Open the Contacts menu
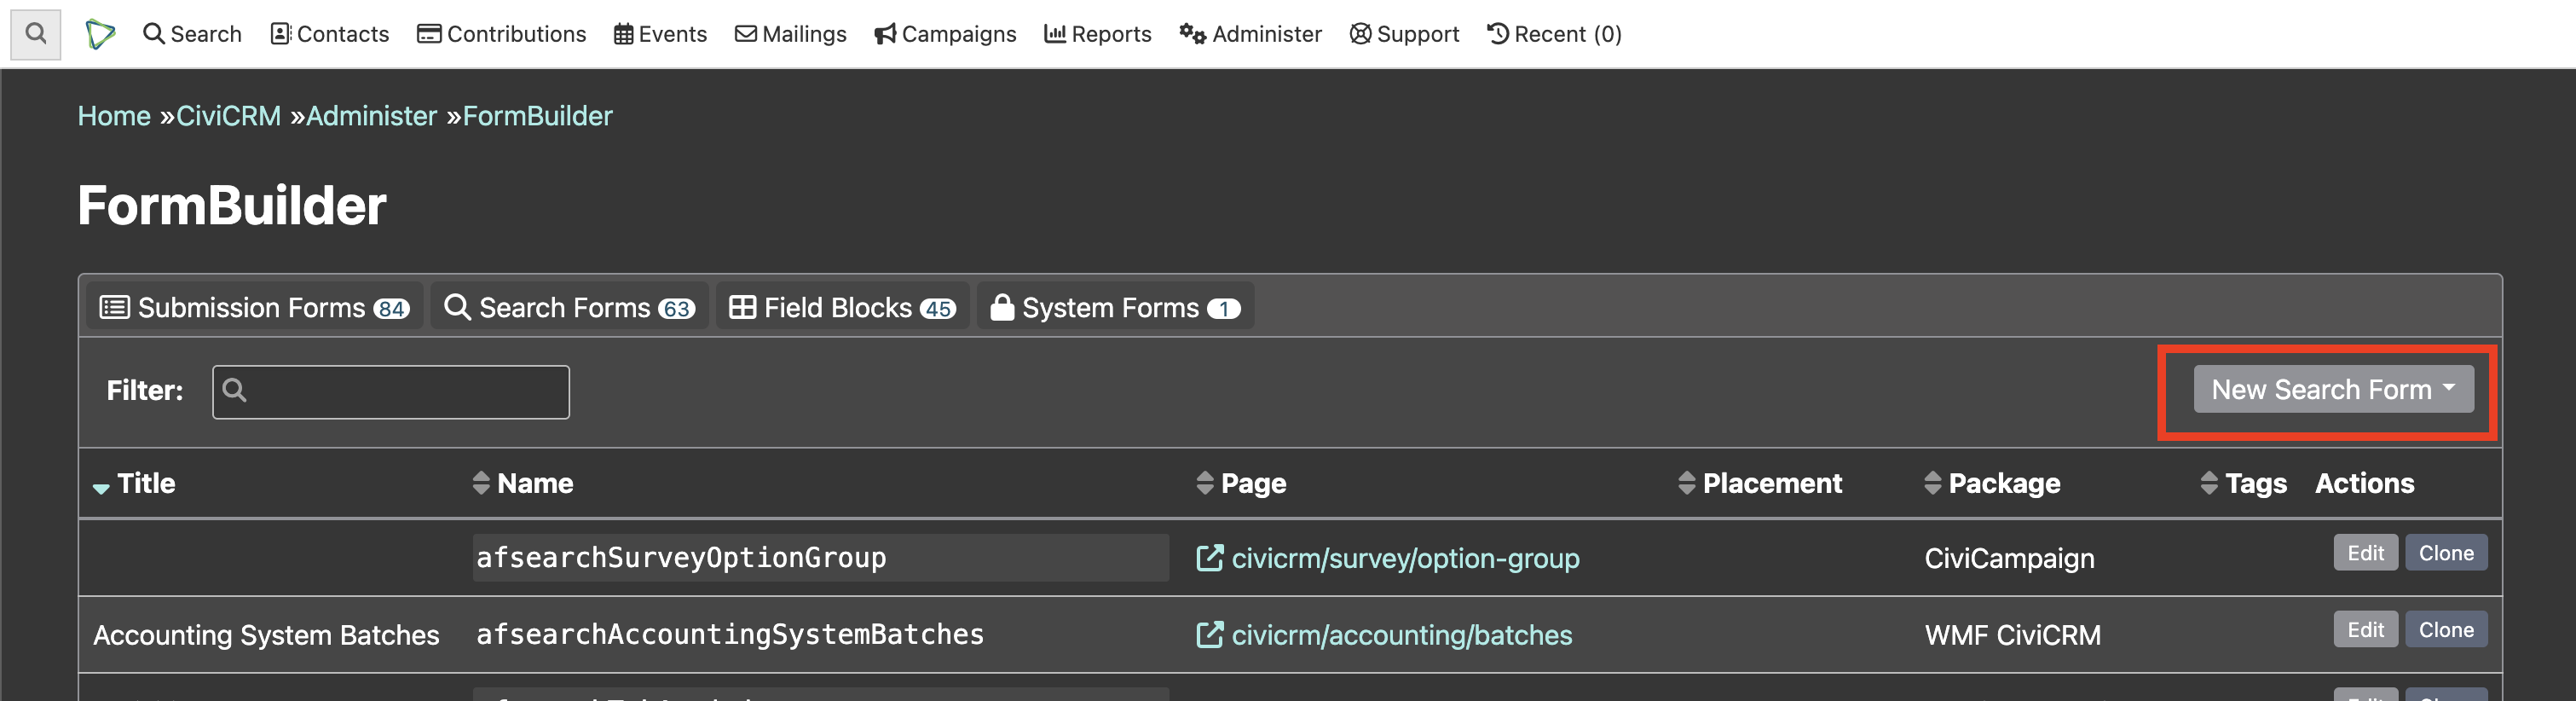 click(329, 34)
